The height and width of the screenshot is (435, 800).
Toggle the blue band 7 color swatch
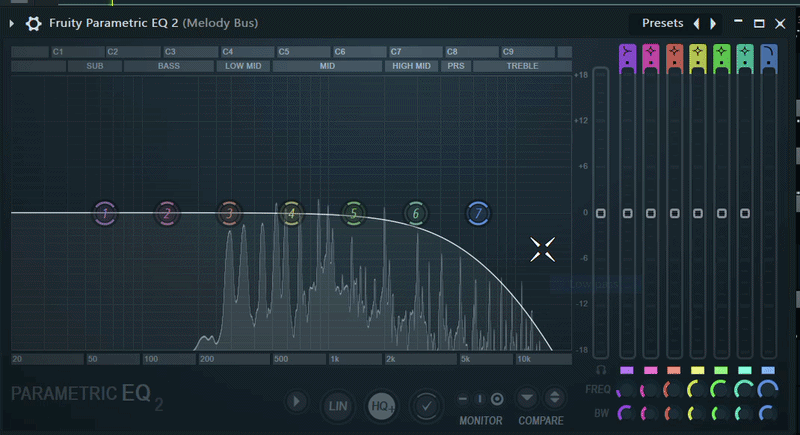(x=768, y=370)
